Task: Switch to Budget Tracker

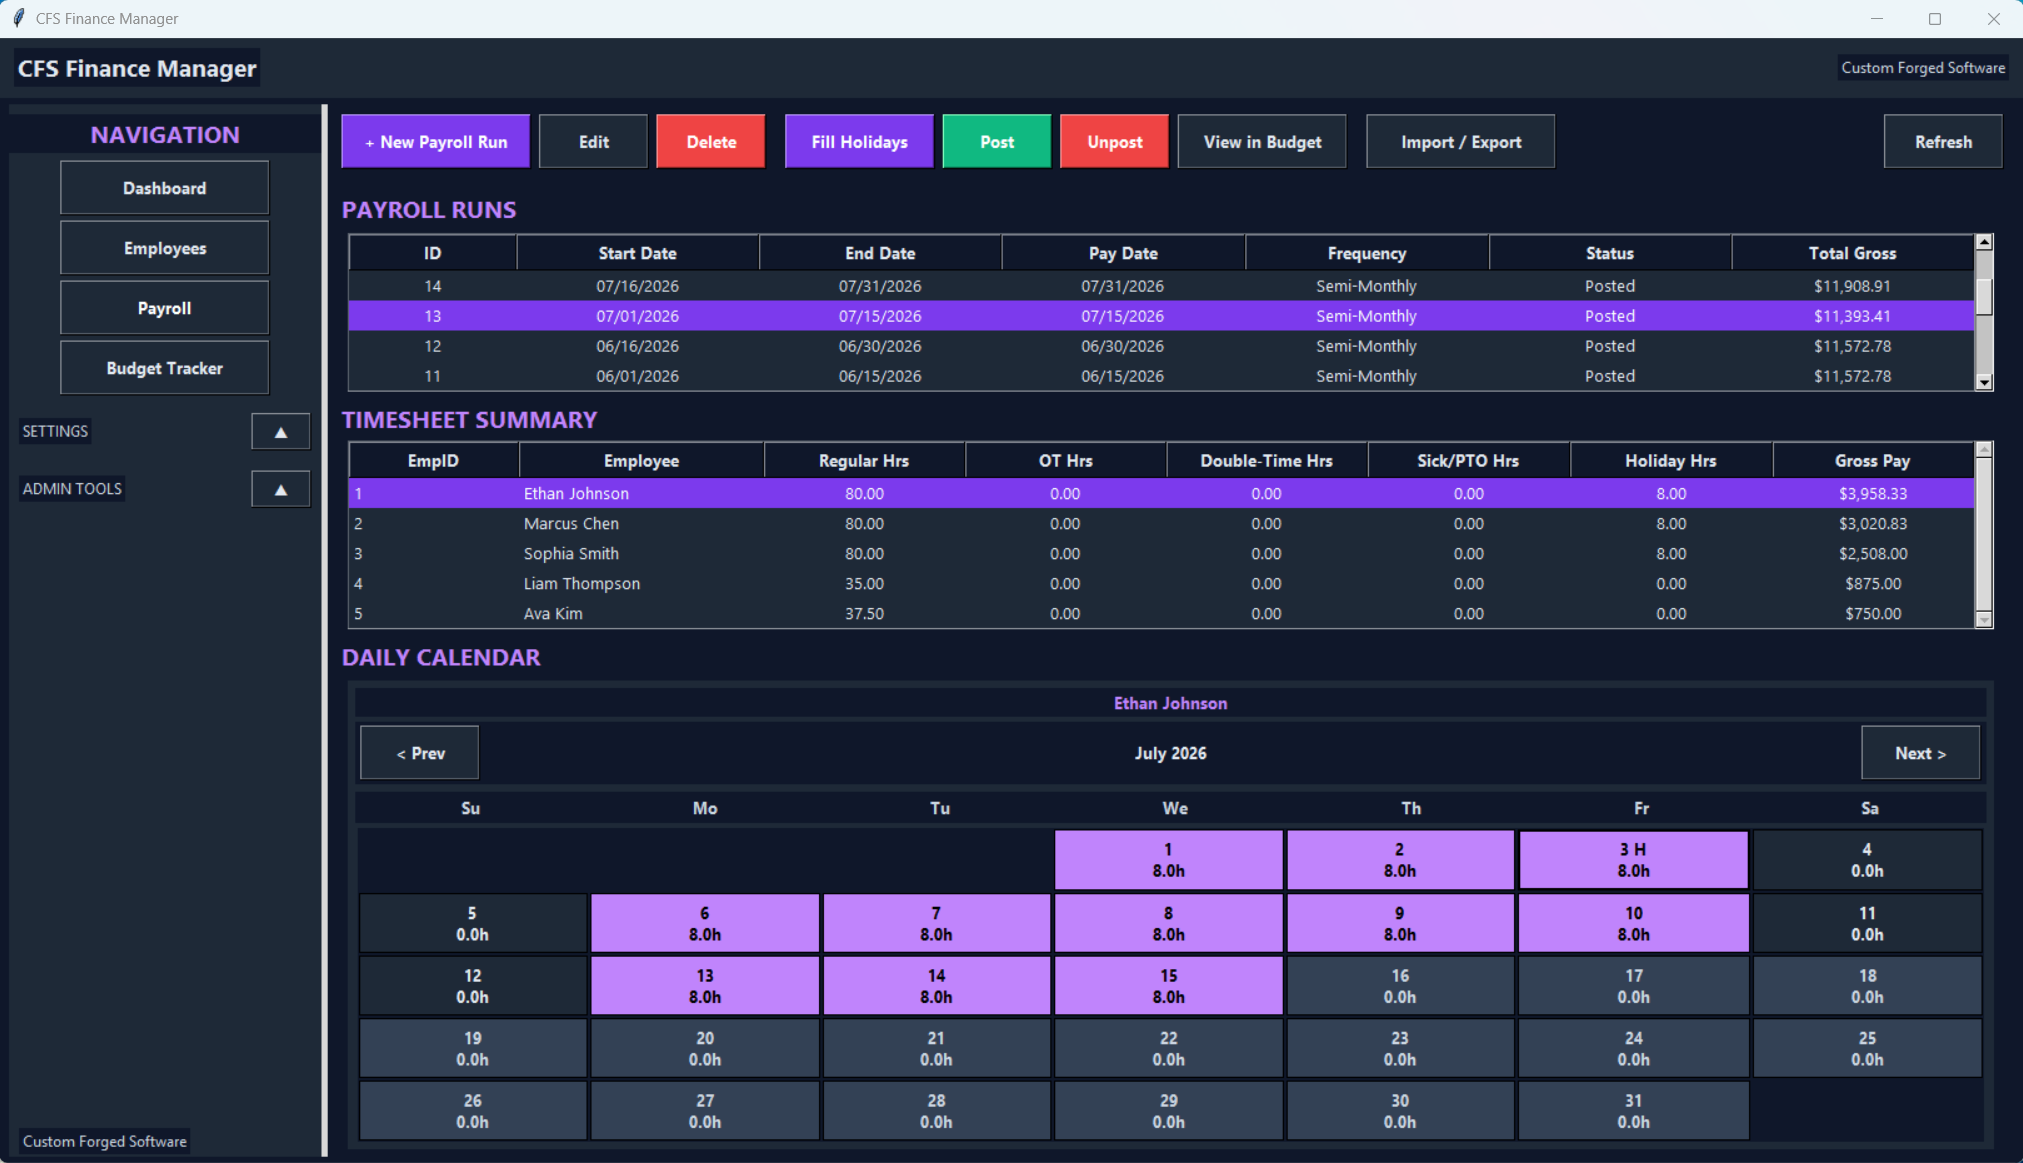Action: (164, 368)
